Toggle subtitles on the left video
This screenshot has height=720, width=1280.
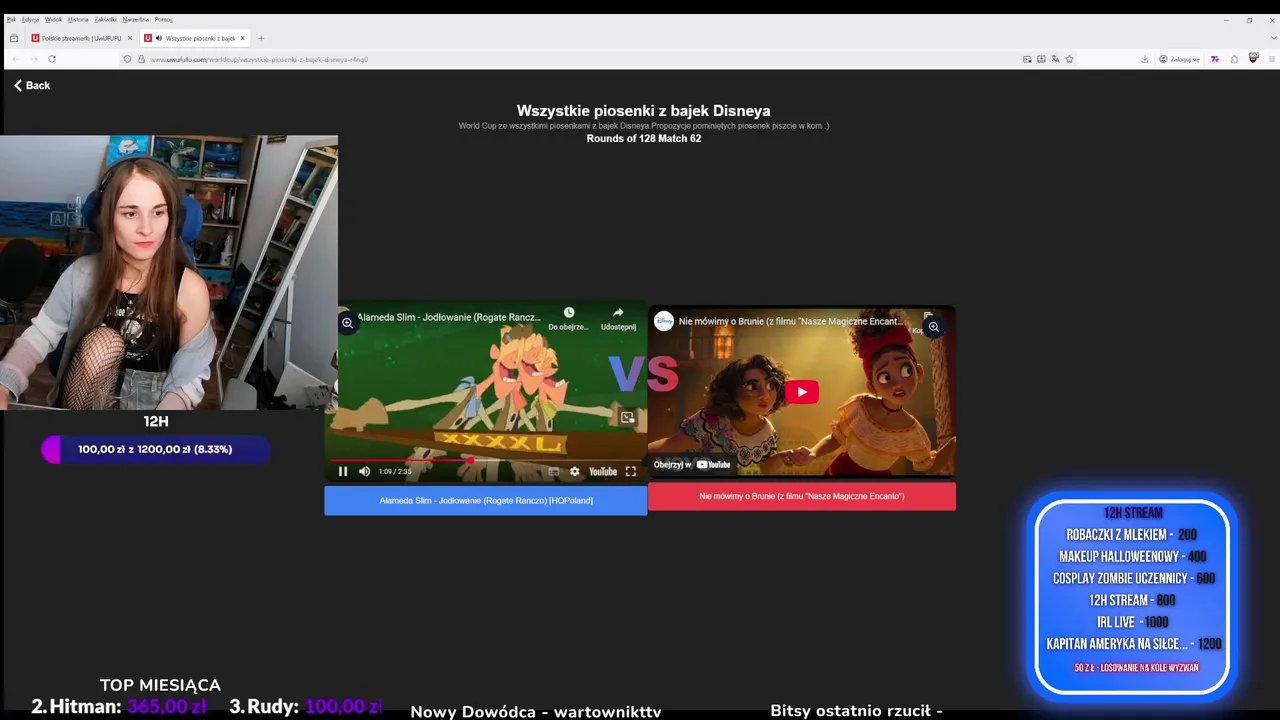(x=553, y=471)
